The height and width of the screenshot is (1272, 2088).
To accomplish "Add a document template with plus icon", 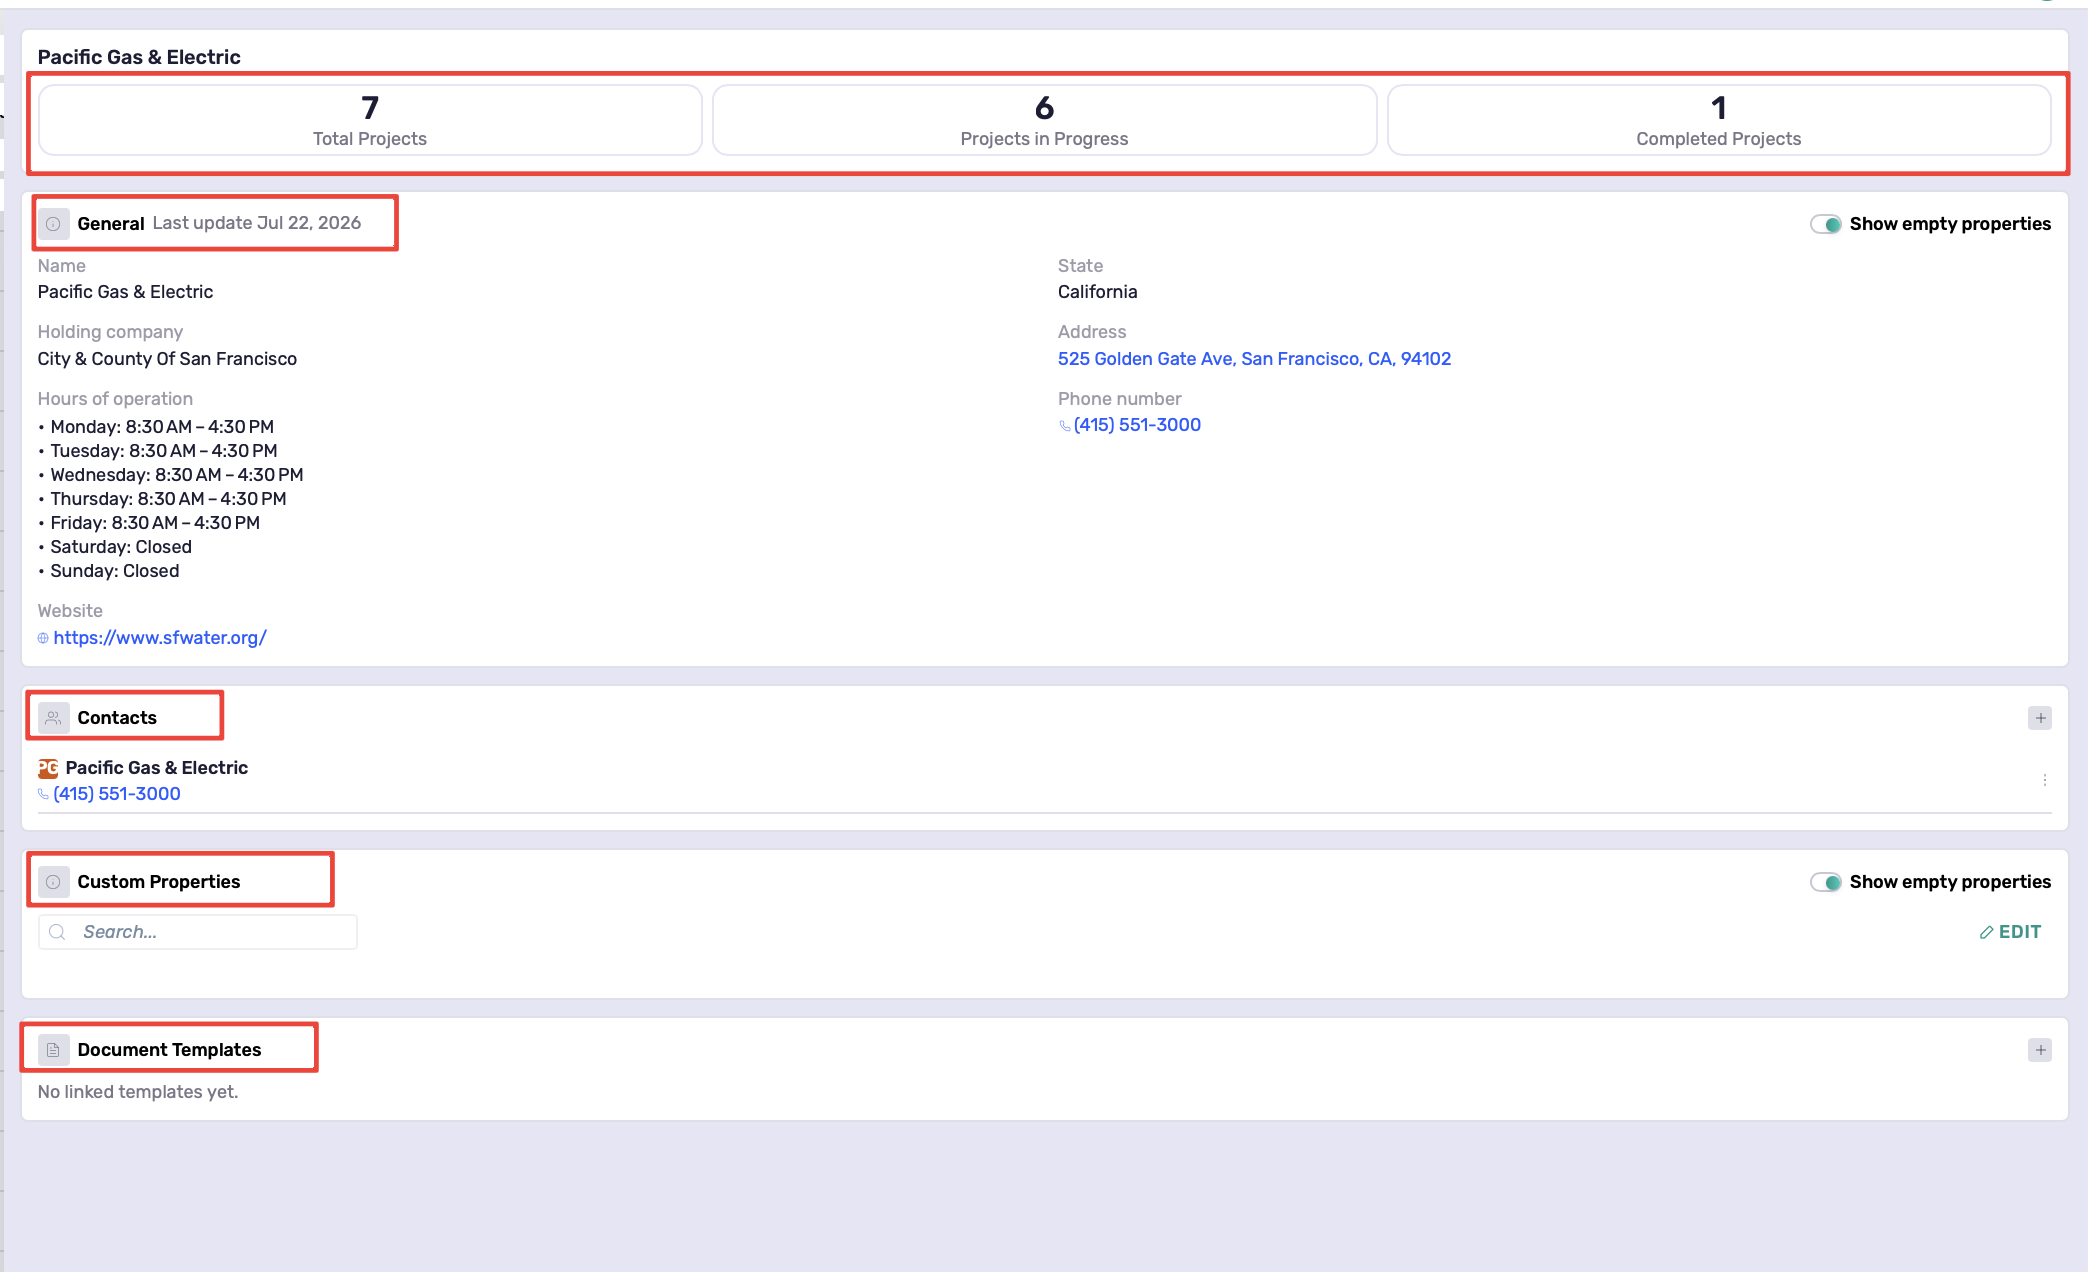I will pyautogui.click(x=2040, y=1050).
